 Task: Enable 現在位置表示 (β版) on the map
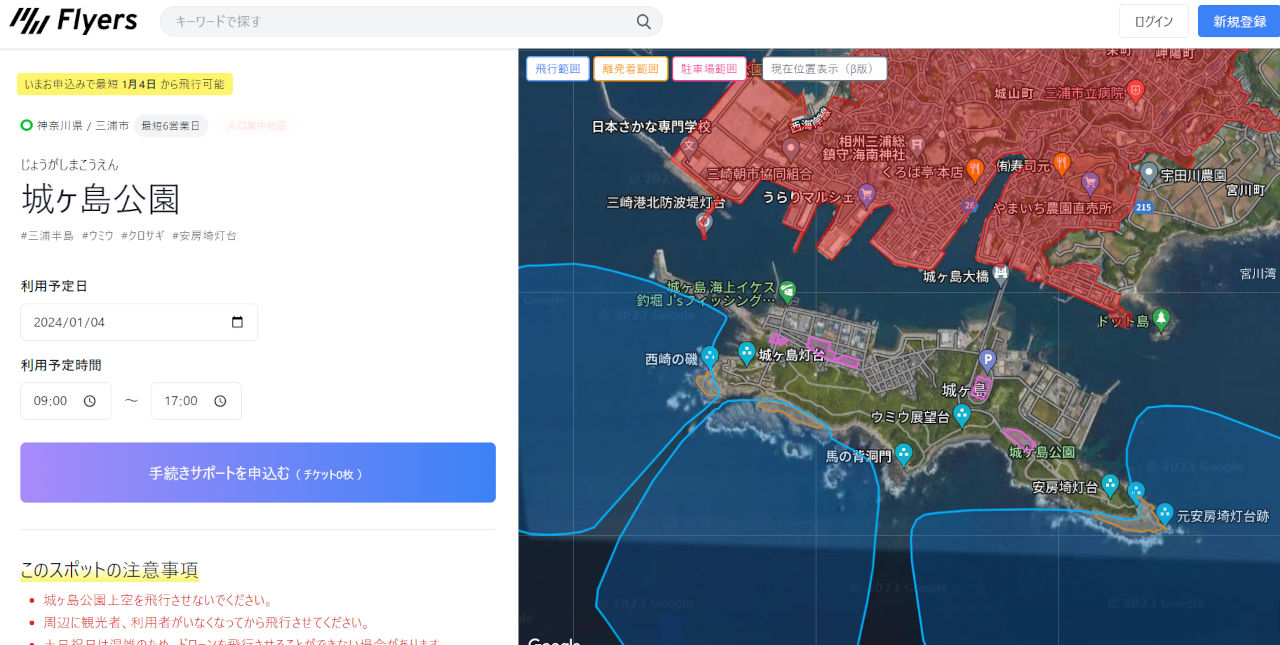click(x=824, y=69)
